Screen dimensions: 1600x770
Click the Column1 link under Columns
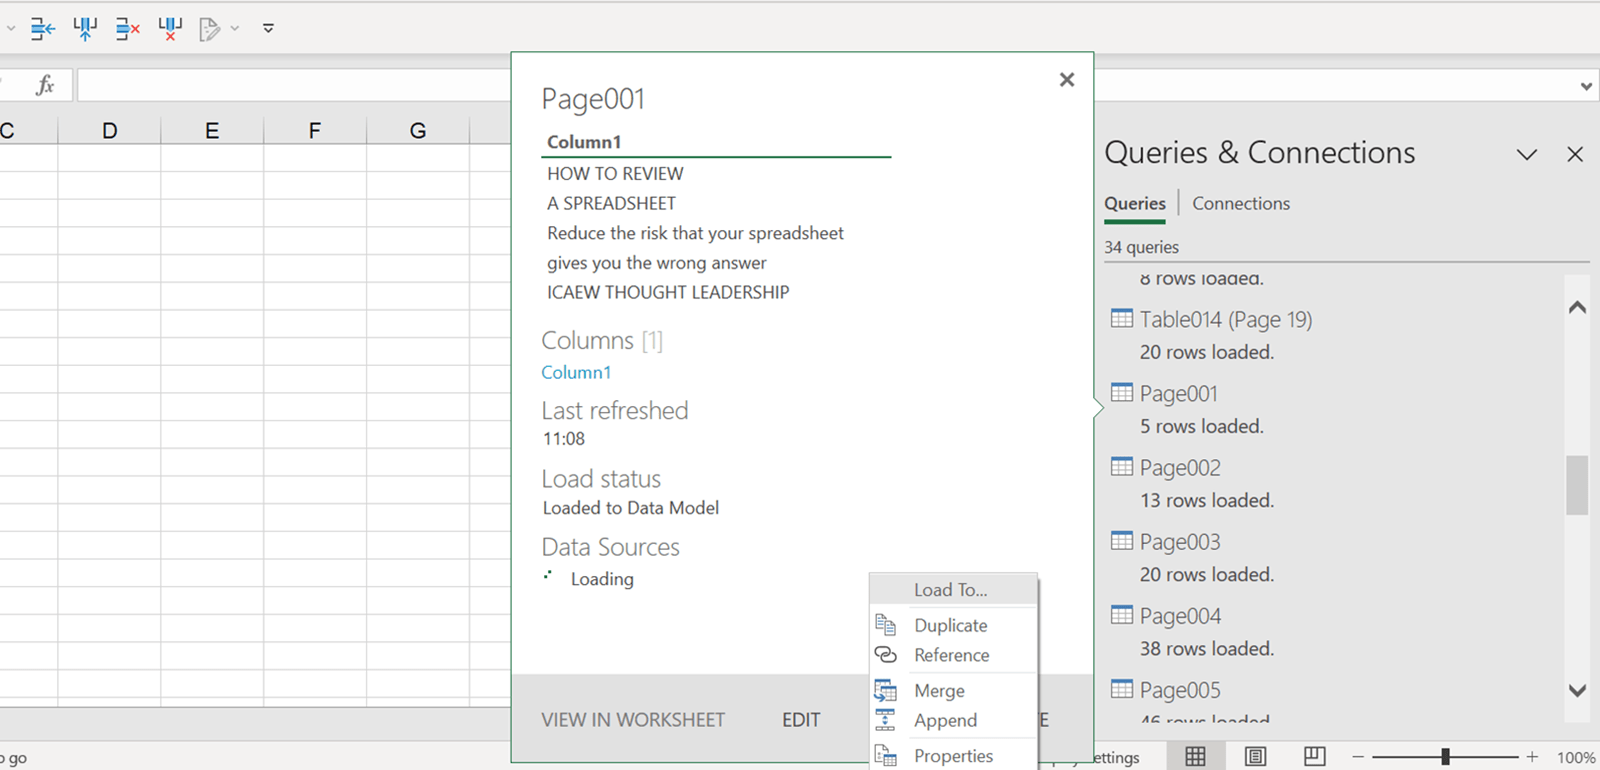[576, 372]
